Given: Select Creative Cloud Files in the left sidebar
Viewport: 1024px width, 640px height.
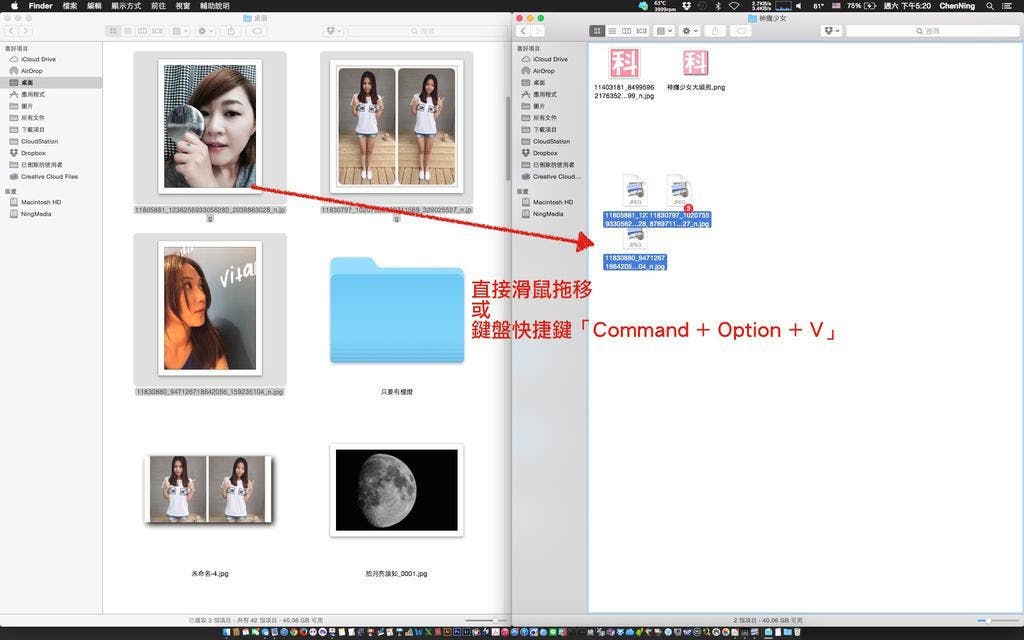Looking at the screenshot, I should tap(49, 176).
